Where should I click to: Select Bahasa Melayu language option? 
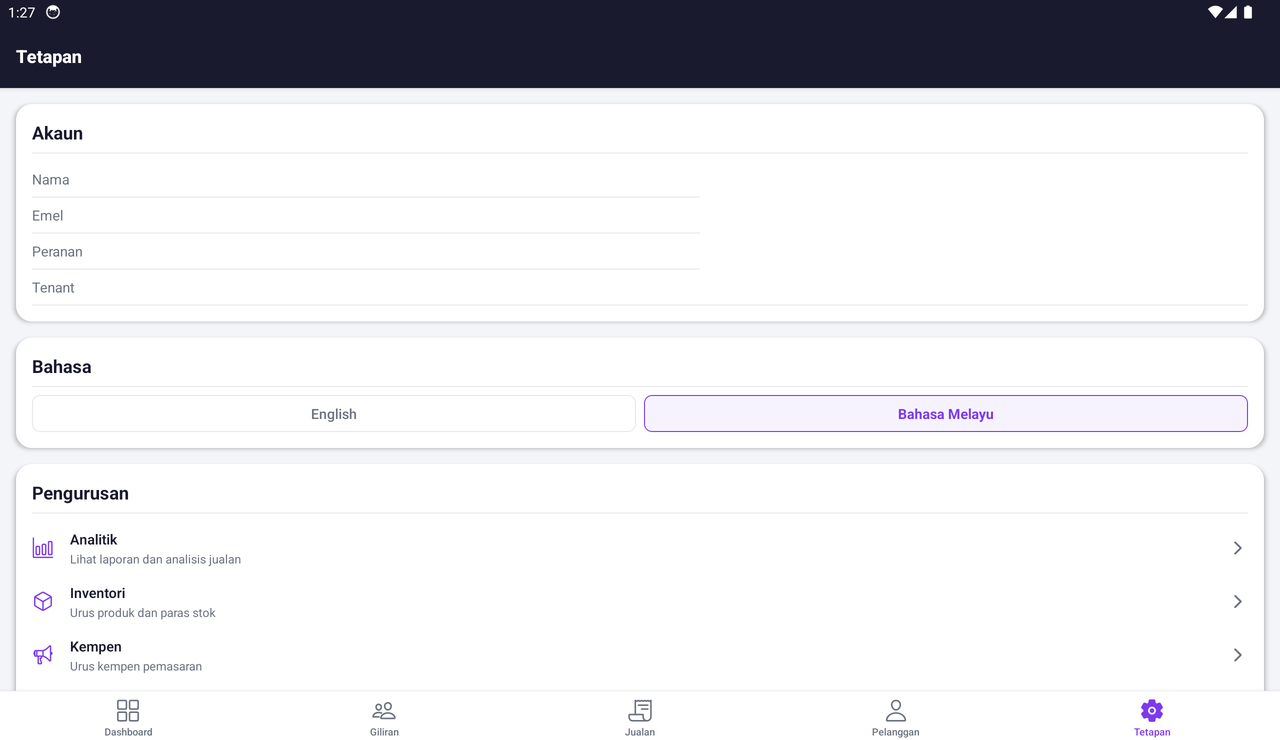(946, 414)
